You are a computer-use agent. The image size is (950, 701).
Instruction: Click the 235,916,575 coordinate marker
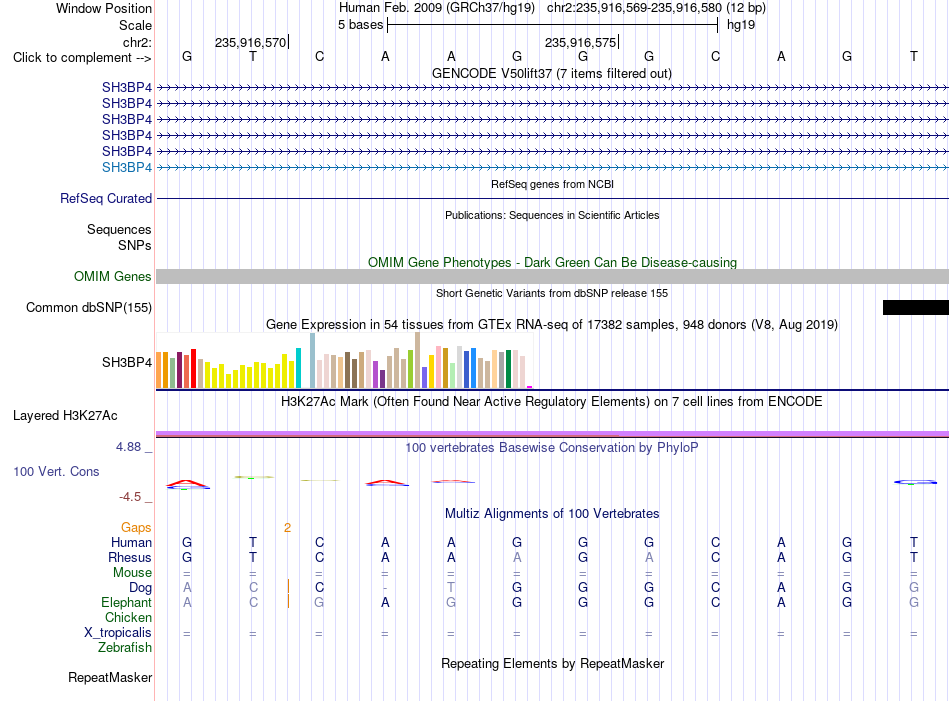pyautogui.click(x=580, y=42)
